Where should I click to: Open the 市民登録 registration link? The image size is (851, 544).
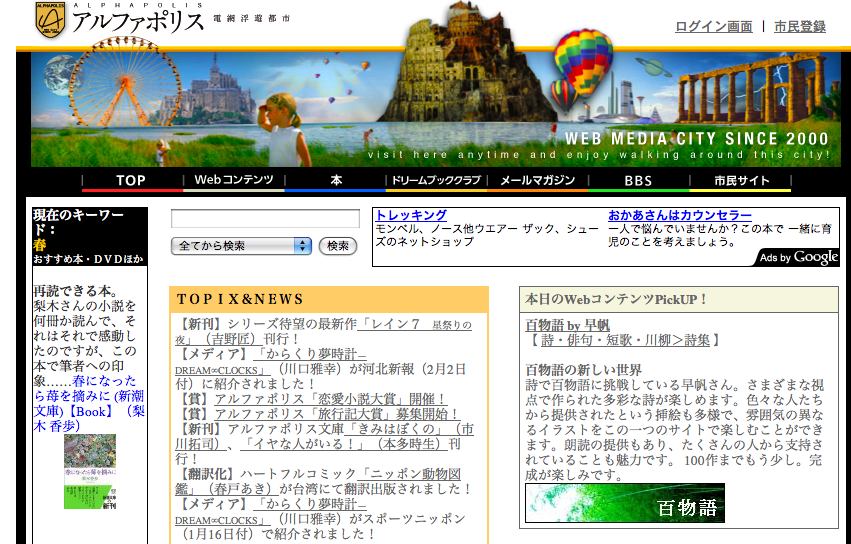pyautogui.click(x=800, y=27)
